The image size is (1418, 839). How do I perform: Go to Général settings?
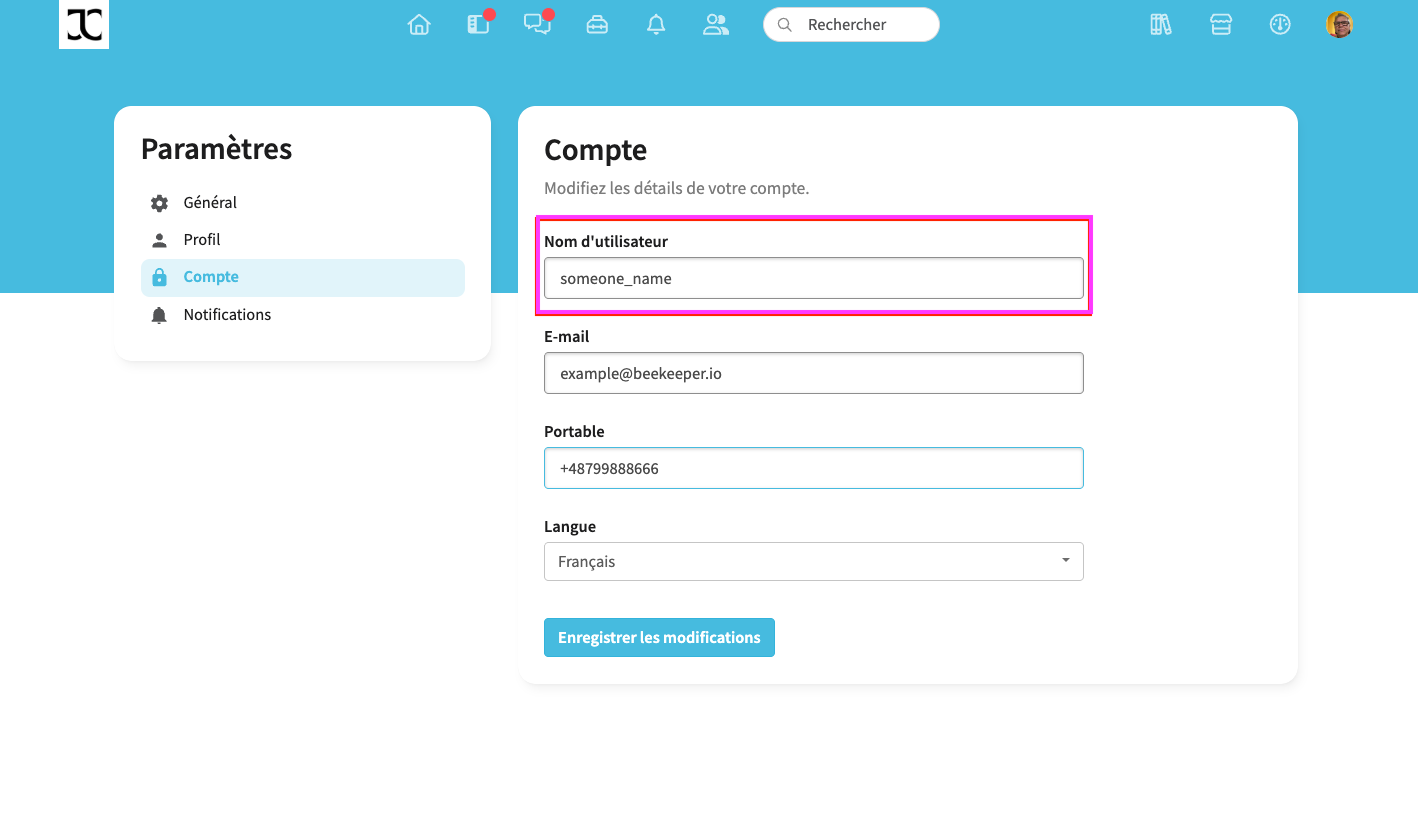pos(303,203)
